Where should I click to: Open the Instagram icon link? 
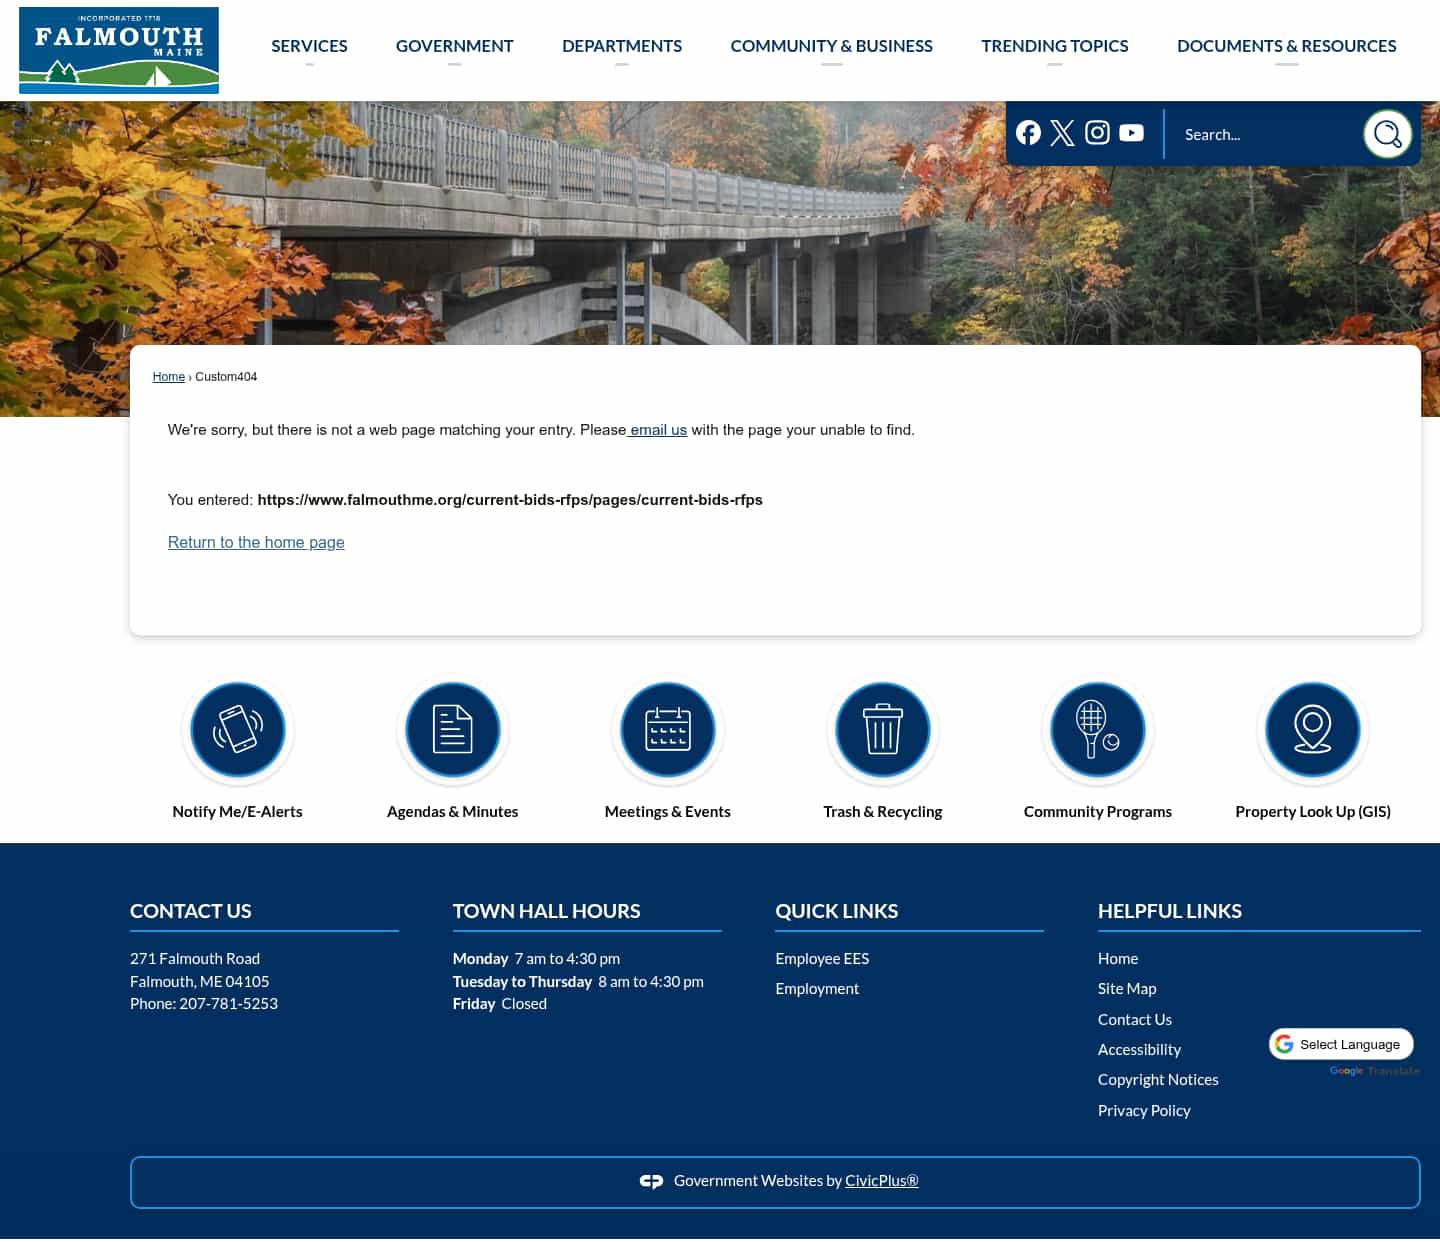(x=1097, y=133)
